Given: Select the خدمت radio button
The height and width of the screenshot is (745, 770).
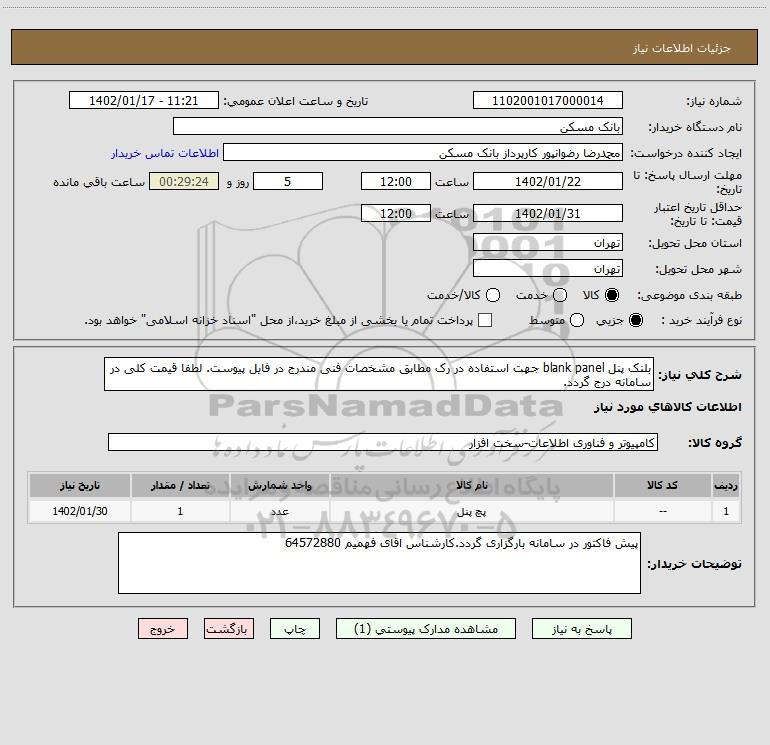Looking at the screenshot, I should pos(560,295).
